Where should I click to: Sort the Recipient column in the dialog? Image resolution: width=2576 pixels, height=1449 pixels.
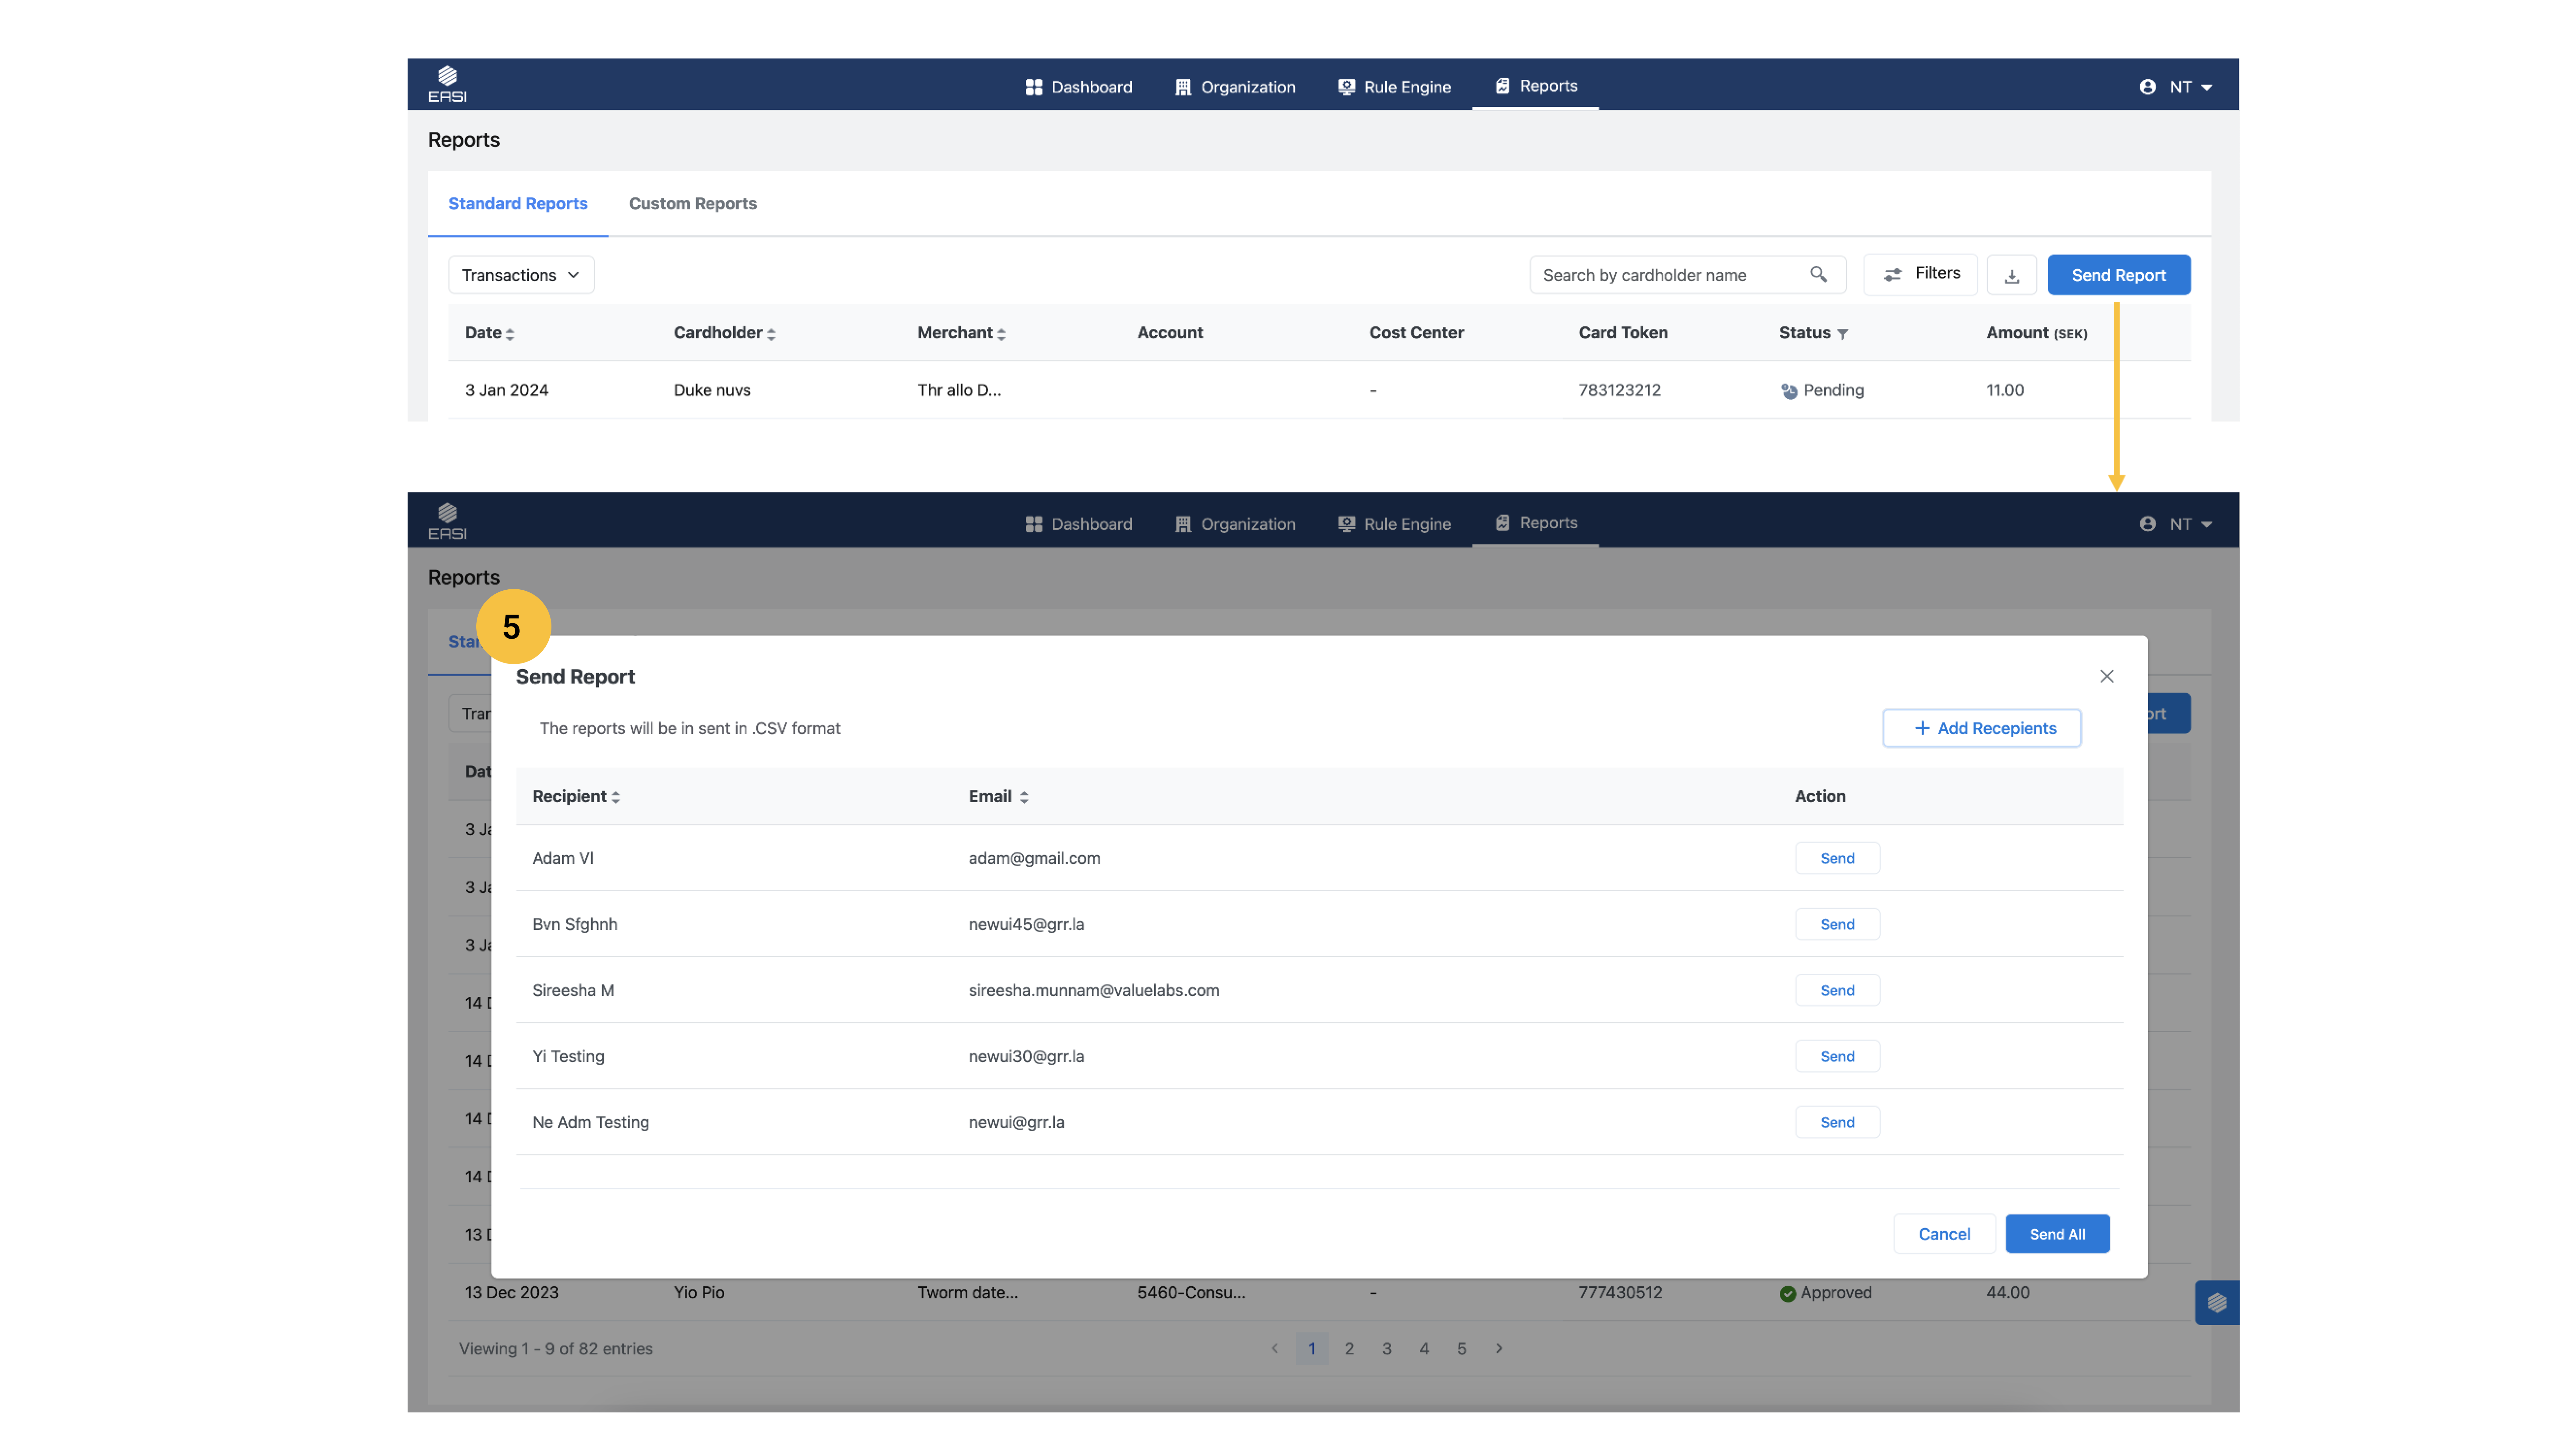click(x=616, y=797)
